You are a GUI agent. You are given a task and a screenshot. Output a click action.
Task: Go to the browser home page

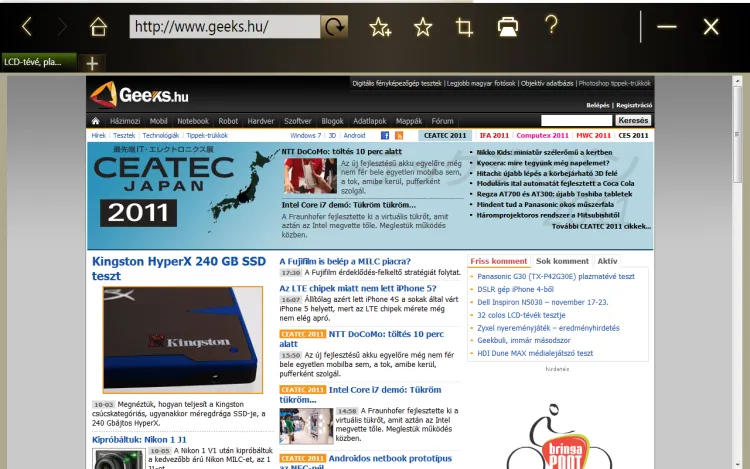coord(98,27)
